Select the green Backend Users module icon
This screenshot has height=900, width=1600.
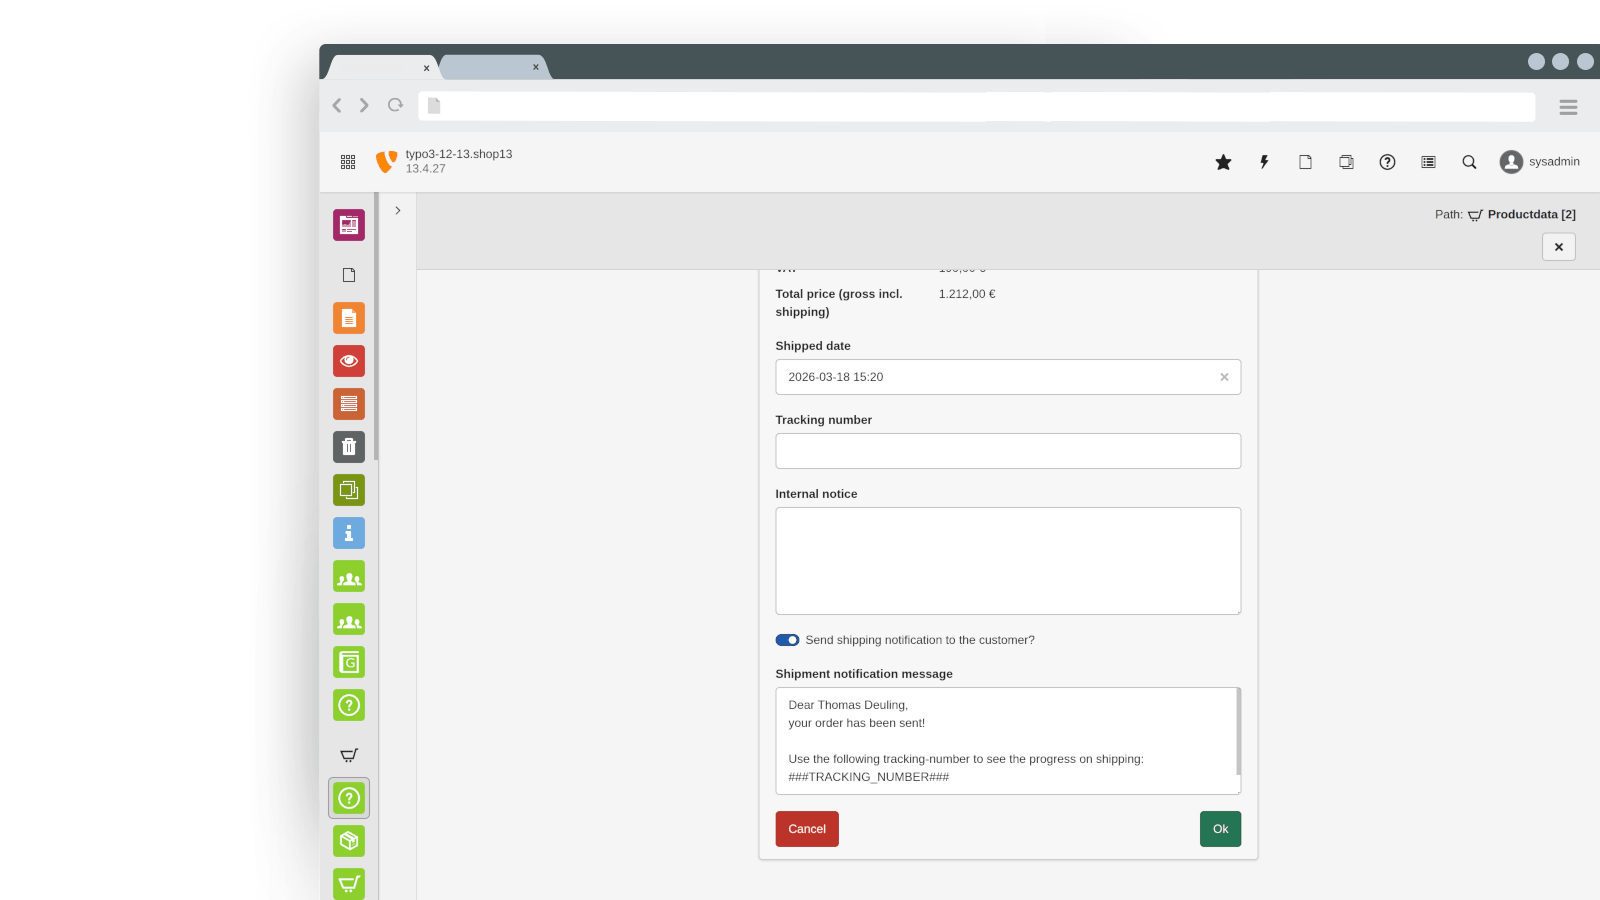coord(349,576)
